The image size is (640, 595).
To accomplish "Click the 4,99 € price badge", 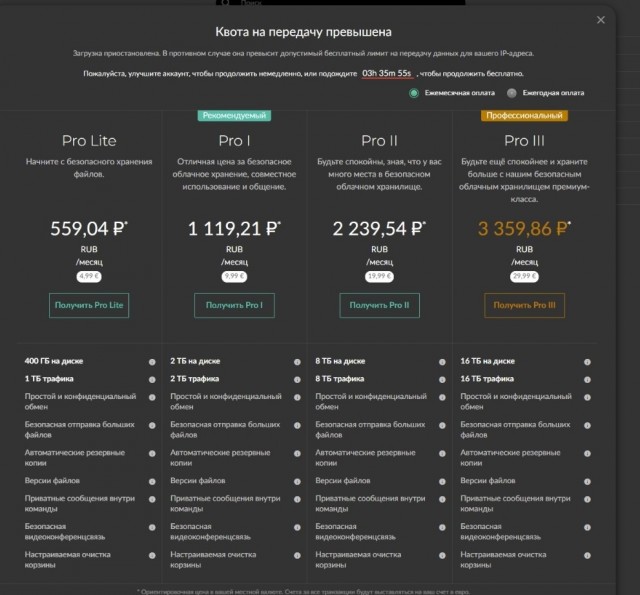I will [x=89, y=276].
